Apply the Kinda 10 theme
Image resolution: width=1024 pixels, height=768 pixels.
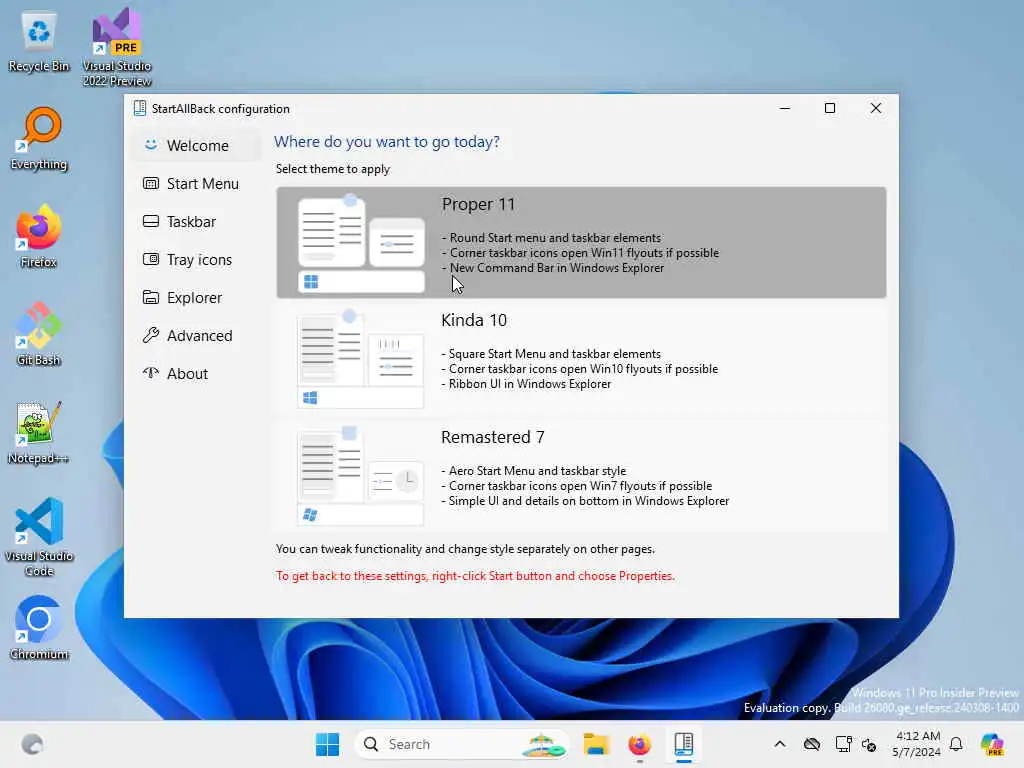(581, 359)
